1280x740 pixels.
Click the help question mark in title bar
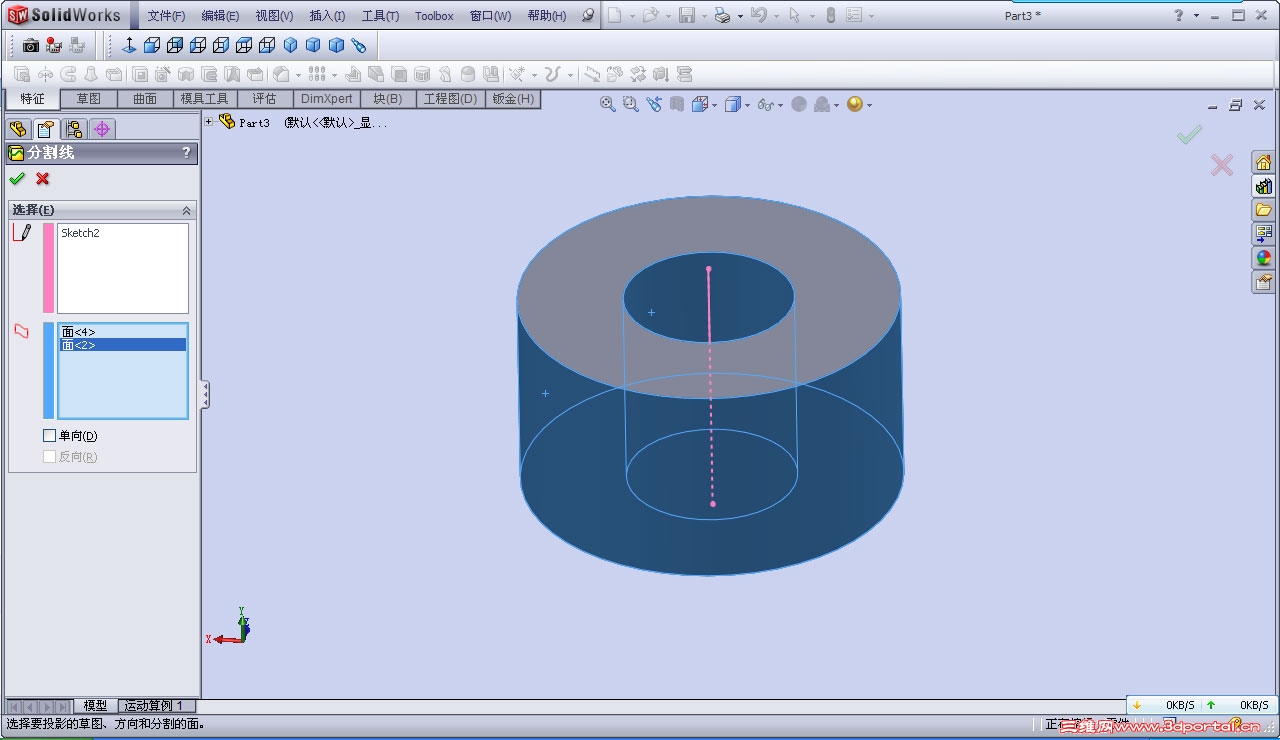click(1179, 16)
